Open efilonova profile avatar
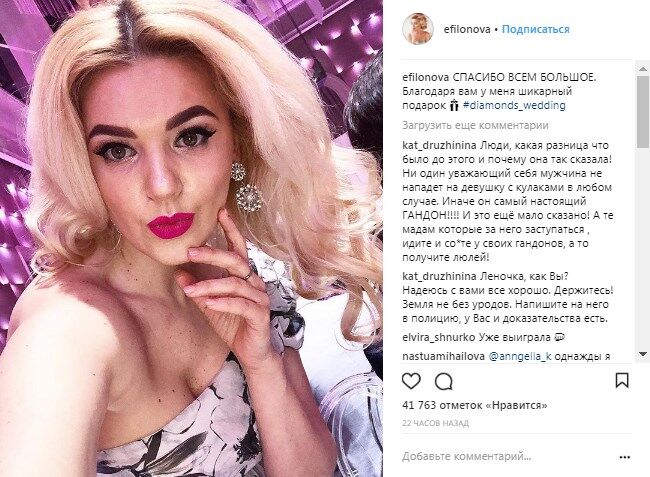This screenshot has height=477, width=650. coord(417,29)
